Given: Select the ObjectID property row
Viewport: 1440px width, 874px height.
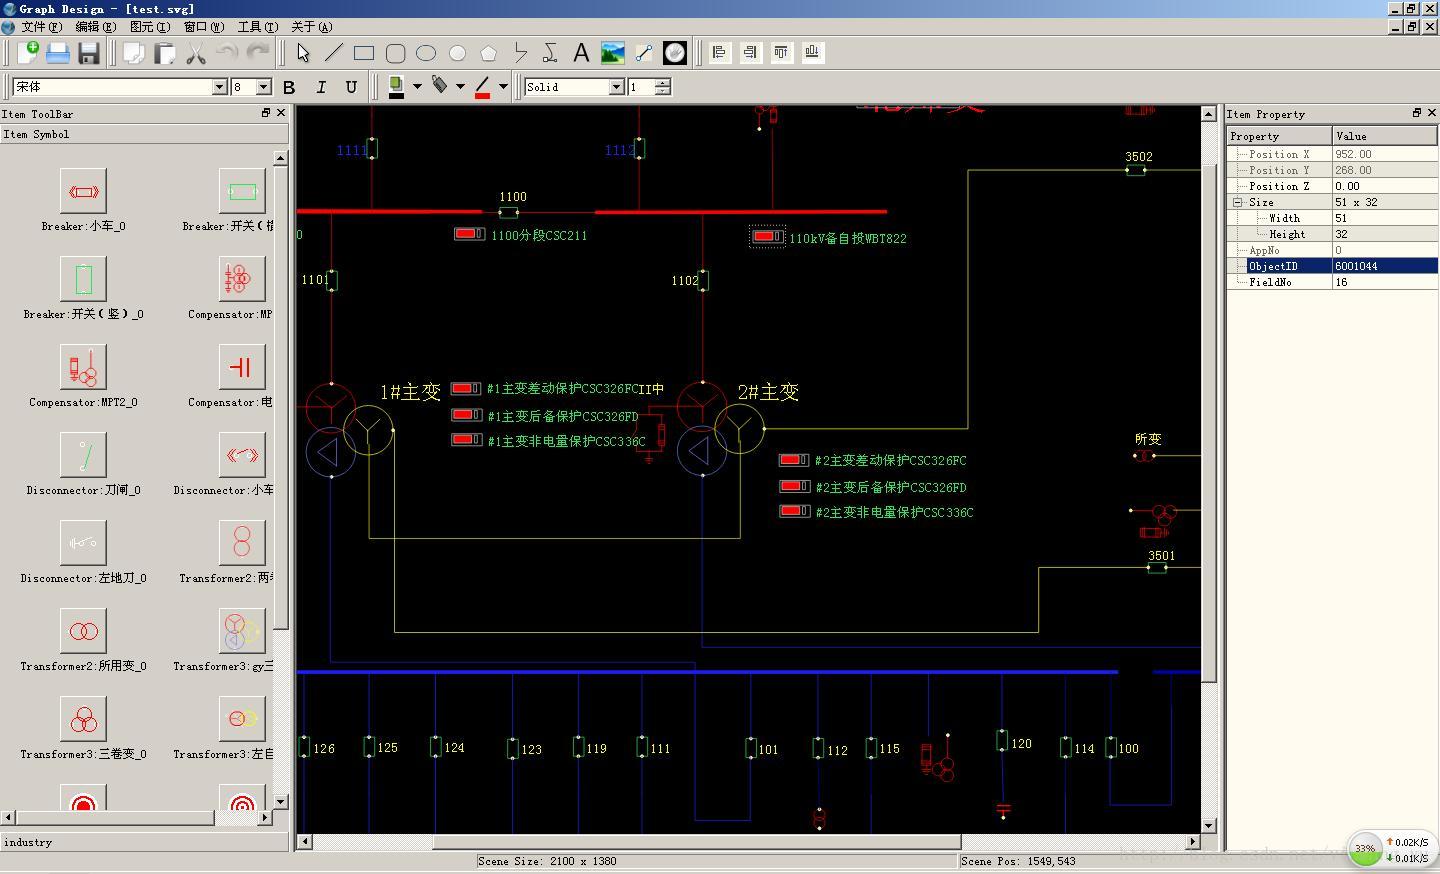Looking at the screenshot, I should [x=1333, y=266].
